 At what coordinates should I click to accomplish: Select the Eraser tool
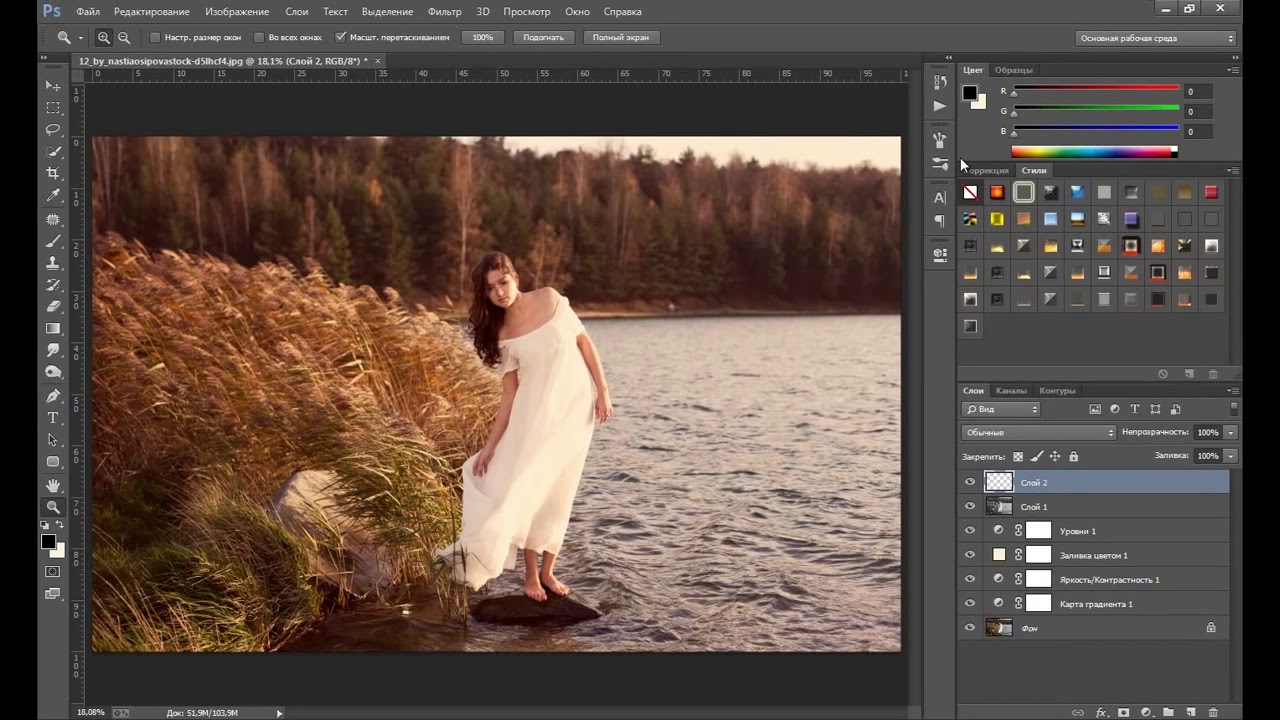pyautogui.click(x=53, y=306)
